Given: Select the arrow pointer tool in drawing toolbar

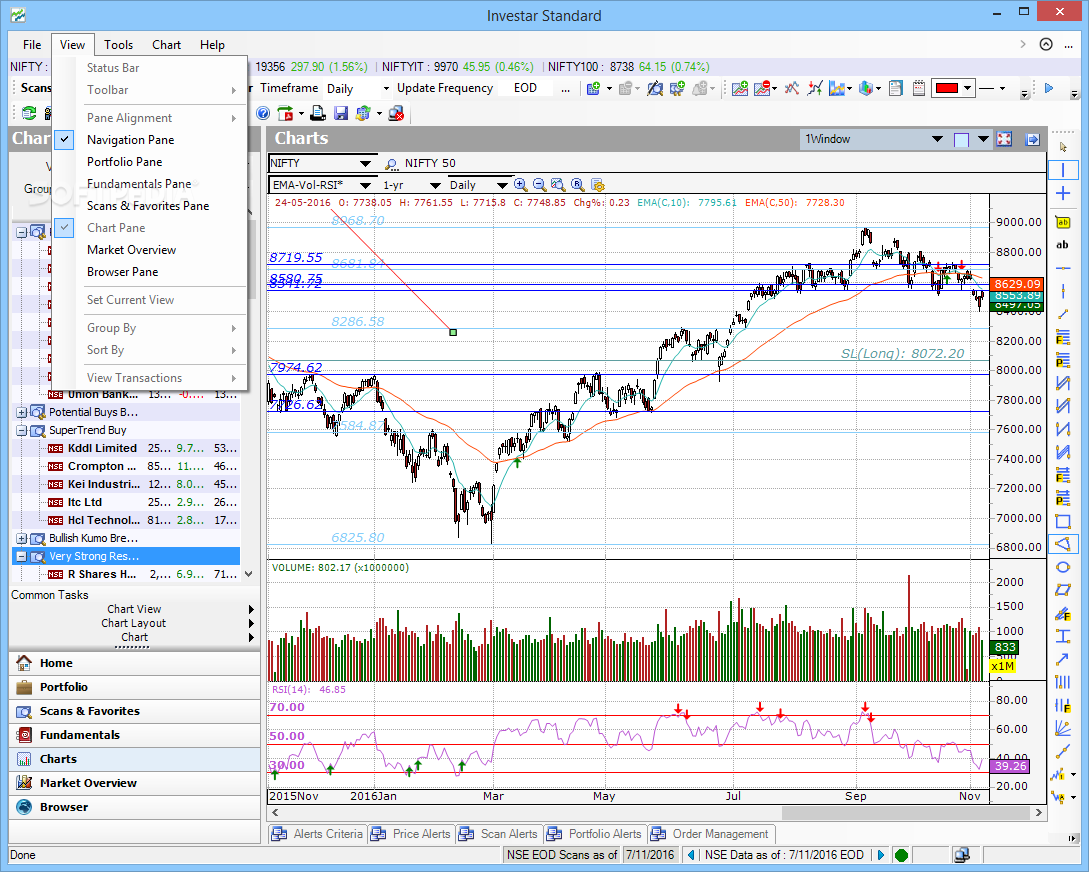Looking at the screenshot, I should (1063, 146).
